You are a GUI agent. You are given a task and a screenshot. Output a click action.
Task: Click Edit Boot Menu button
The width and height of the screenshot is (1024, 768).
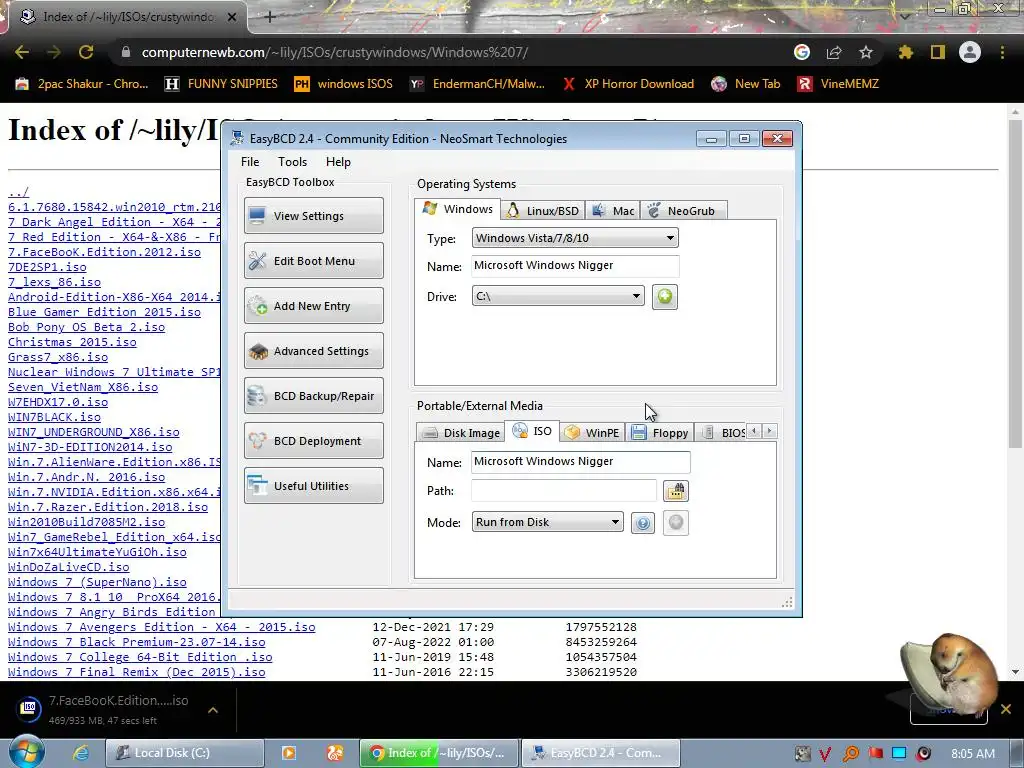click(313, 261)
